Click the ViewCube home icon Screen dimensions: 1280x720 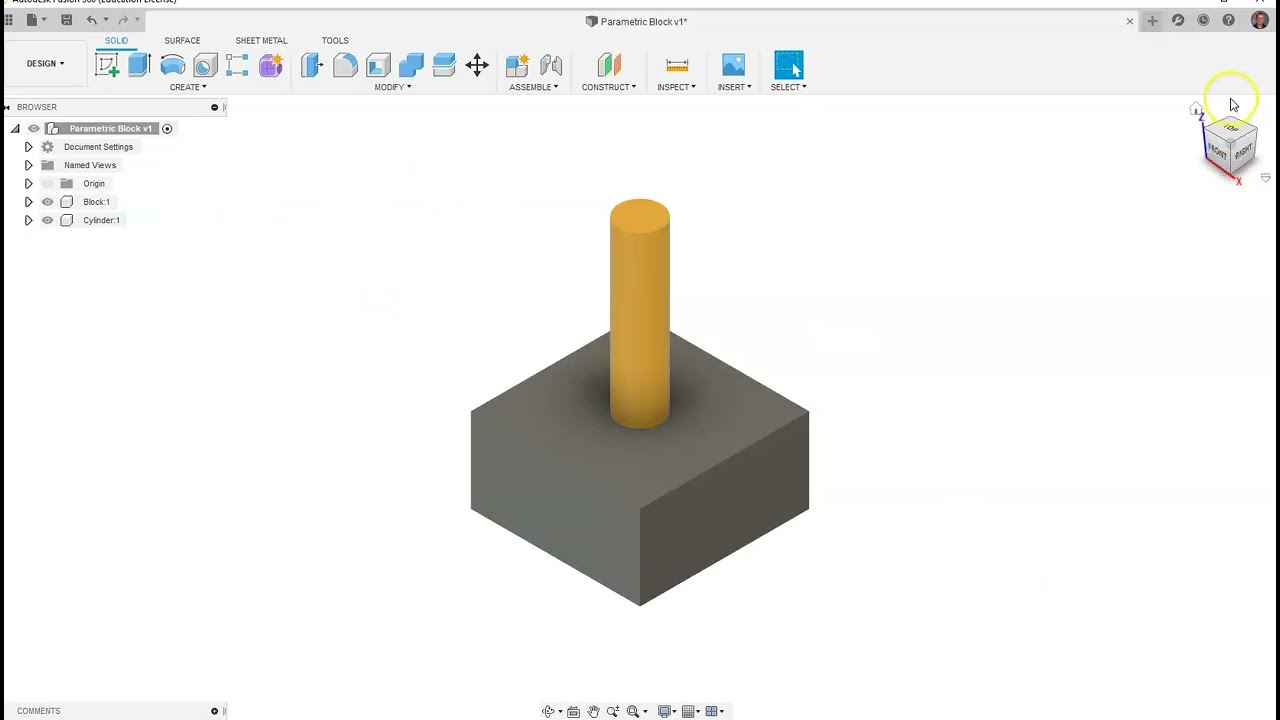(x=1196, y=109)
